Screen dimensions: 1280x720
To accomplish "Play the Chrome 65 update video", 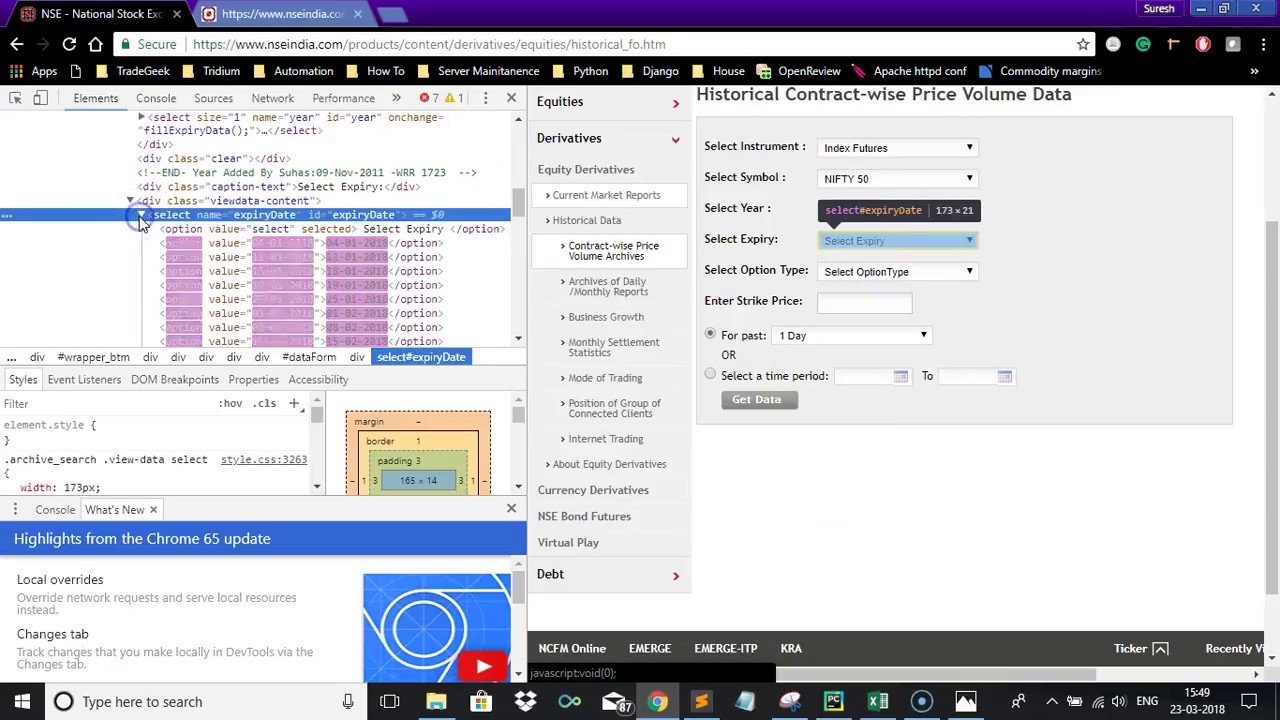I will click(483, 666).
